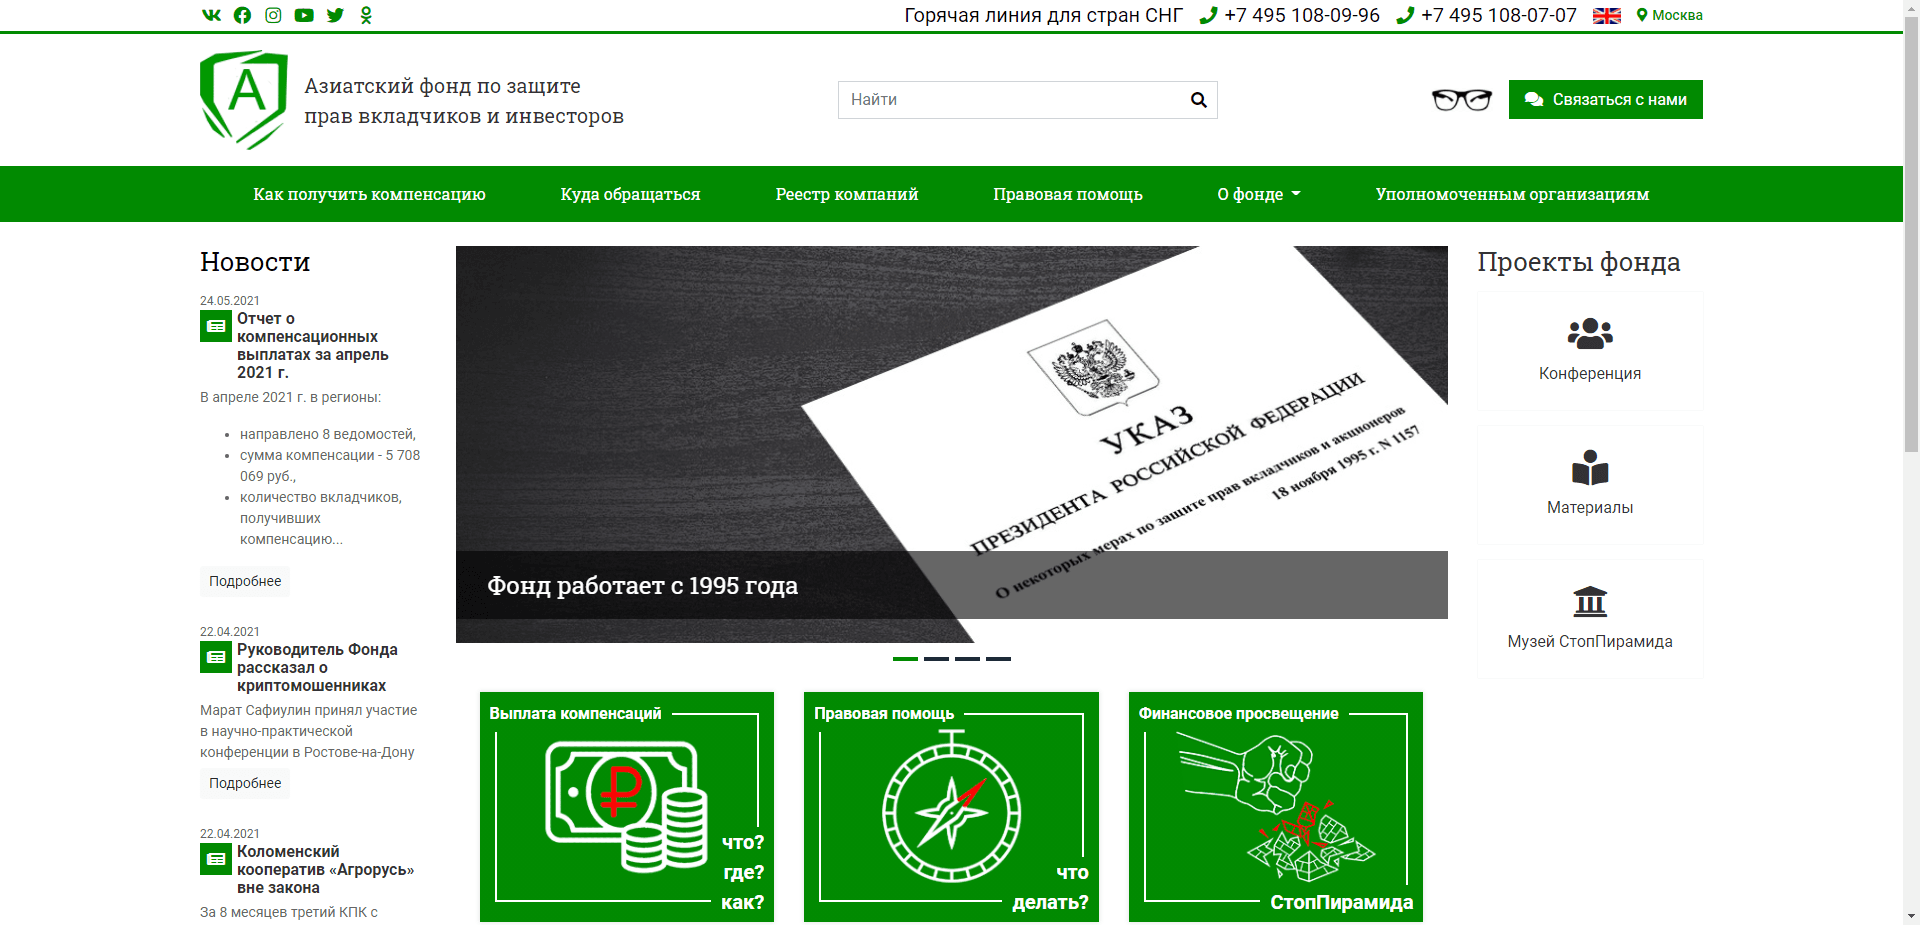Change city from Москва selector
The image size is (1920, 925).
pyautogui.click(x=1678, y=15)
